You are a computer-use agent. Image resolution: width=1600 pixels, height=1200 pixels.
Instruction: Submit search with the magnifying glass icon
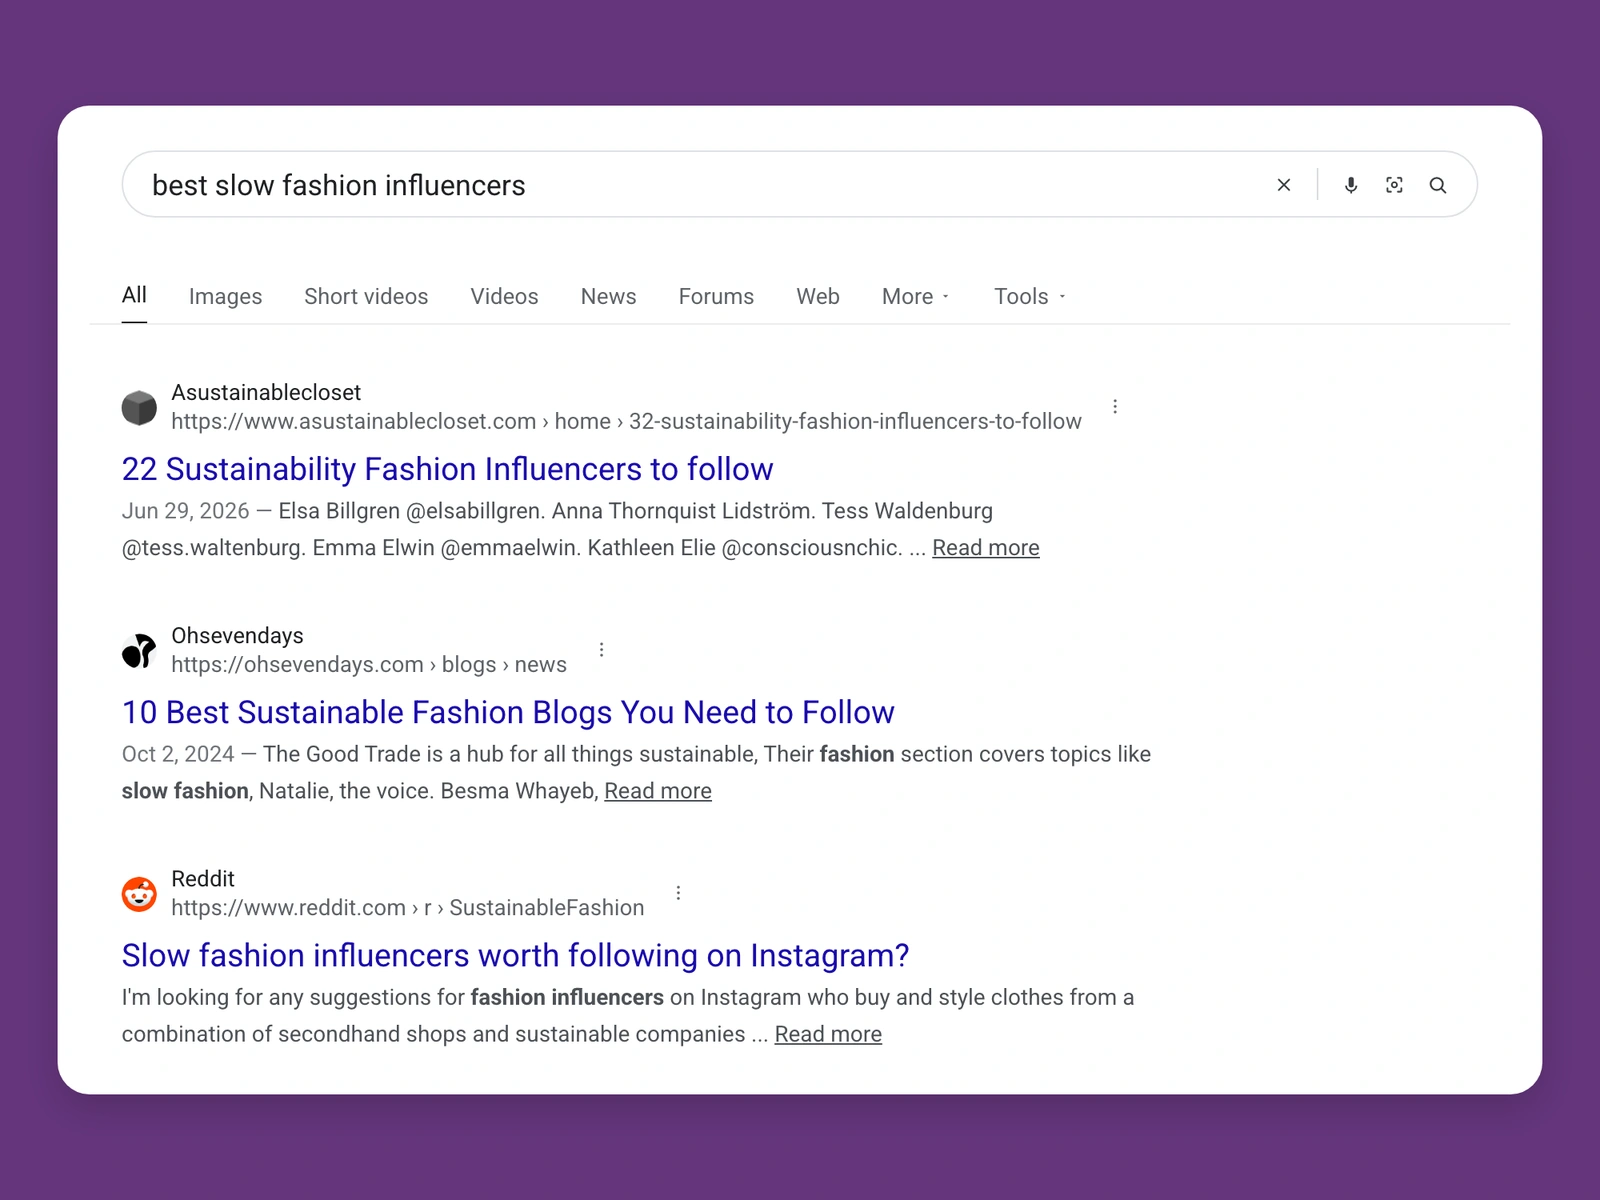[x=1438, y=185]
